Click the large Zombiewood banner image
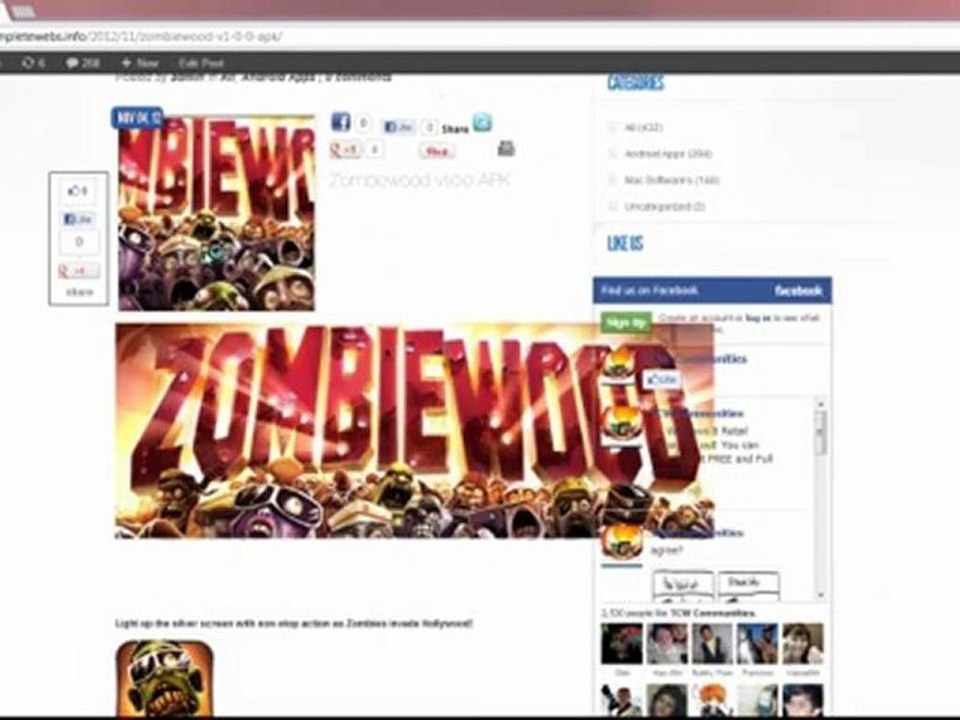Viewport: 960px width, 720px height. pos(414,431)
